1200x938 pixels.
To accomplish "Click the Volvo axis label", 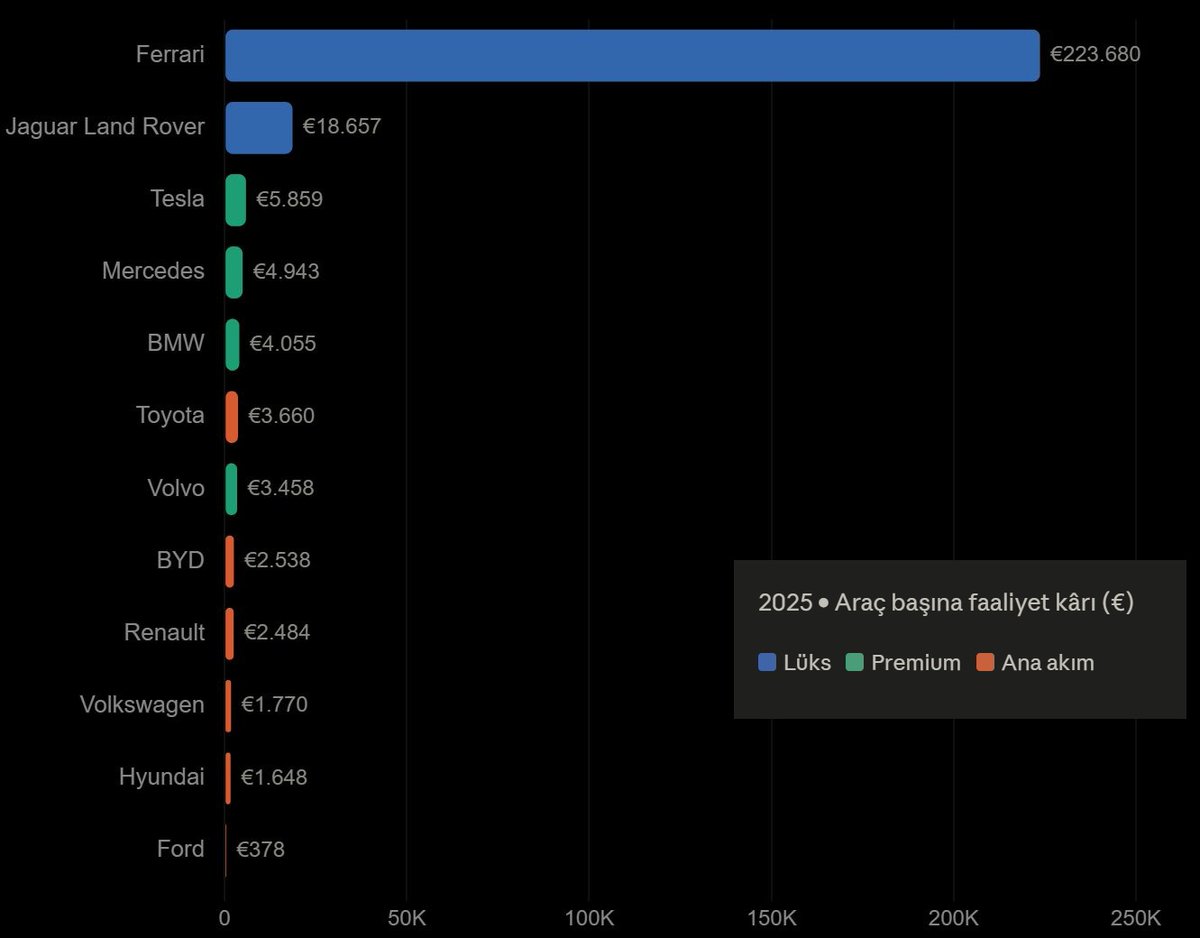I will point(176,488).
